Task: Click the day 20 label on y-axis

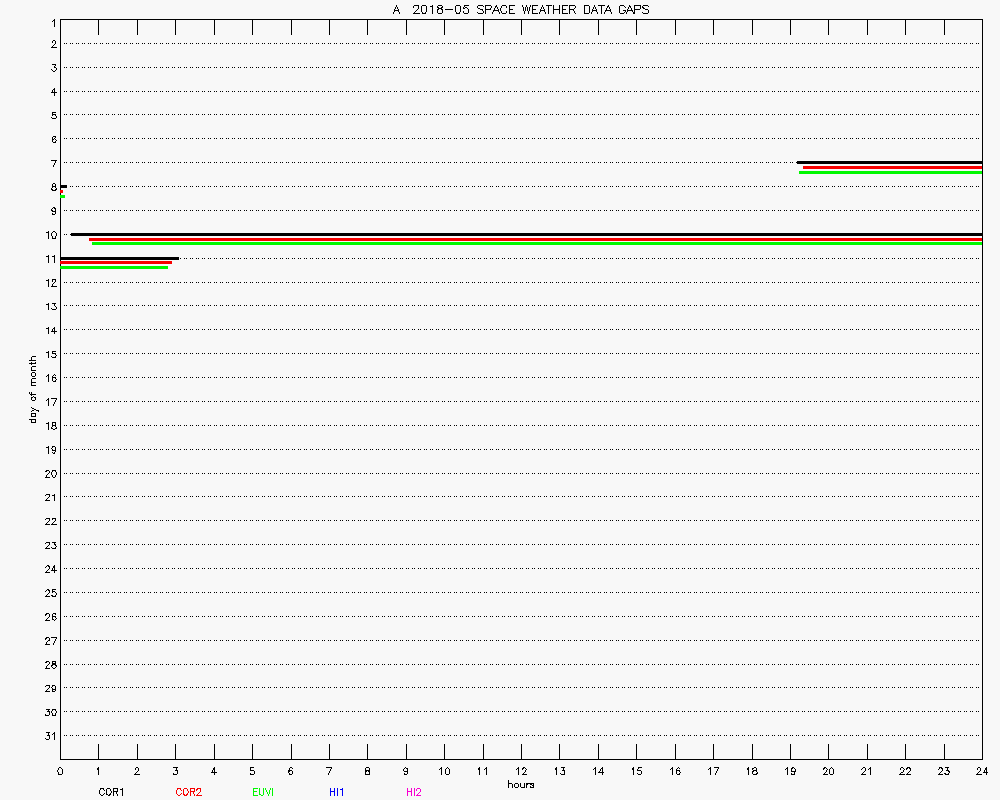Action: (49, 473)
